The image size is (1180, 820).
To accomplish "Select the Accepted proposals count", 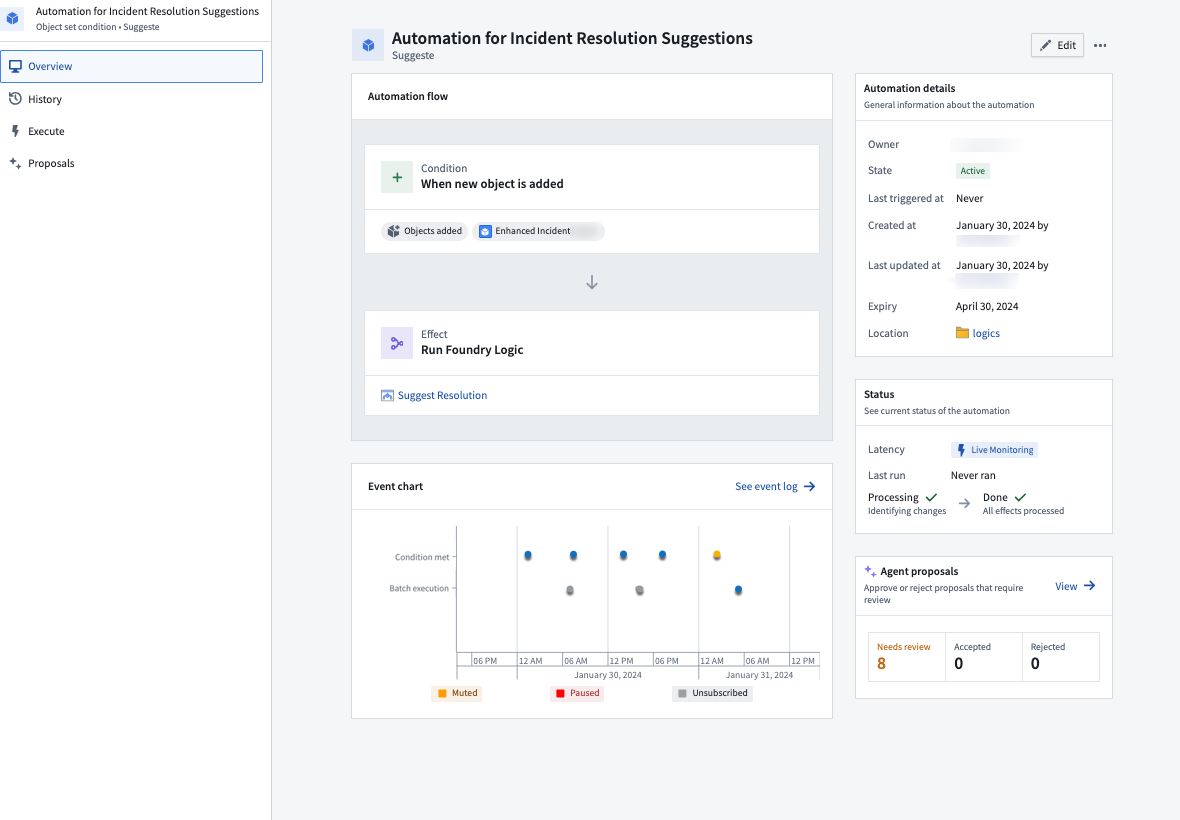I will click(x=984, y=657).
